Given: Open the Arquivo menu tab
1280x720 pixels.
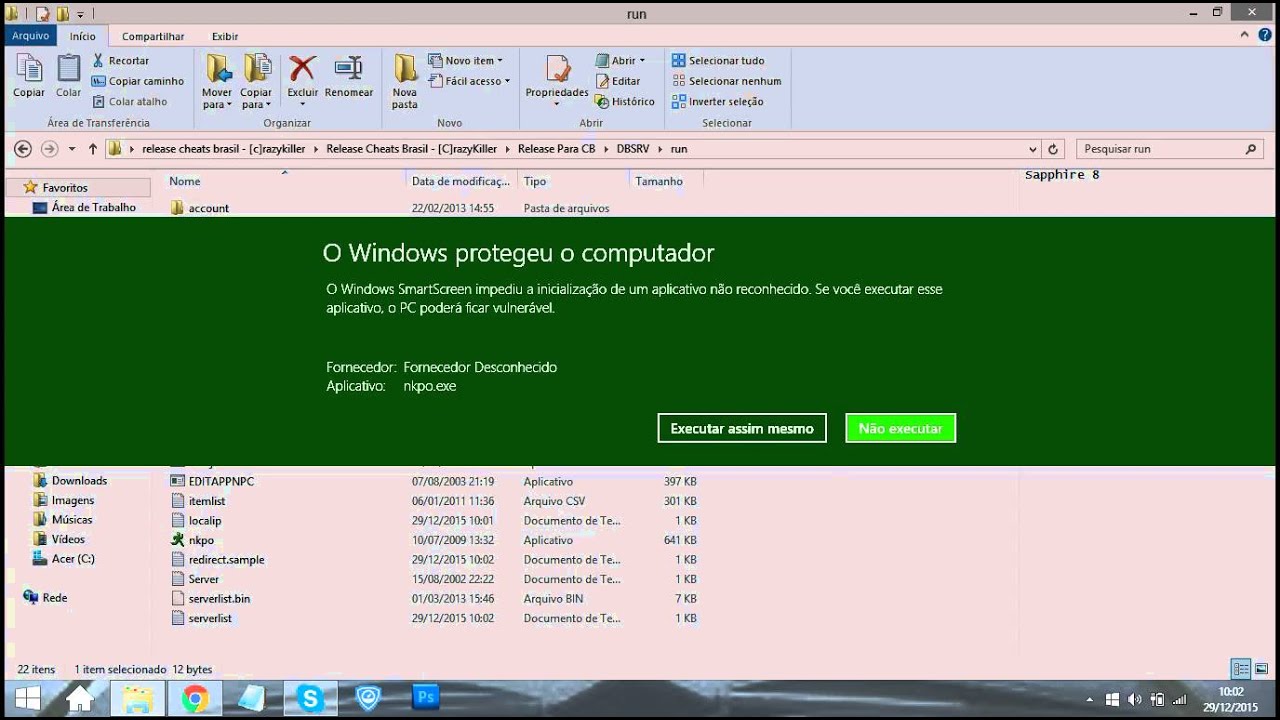Looking at the screenshot, I should pyautogui.click(x=30, y=35).
